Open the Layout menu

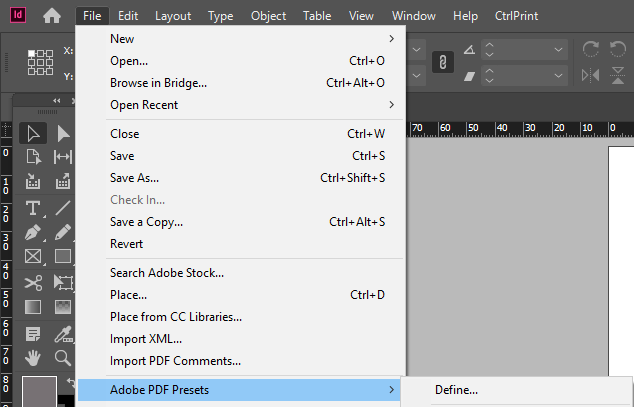173,16
